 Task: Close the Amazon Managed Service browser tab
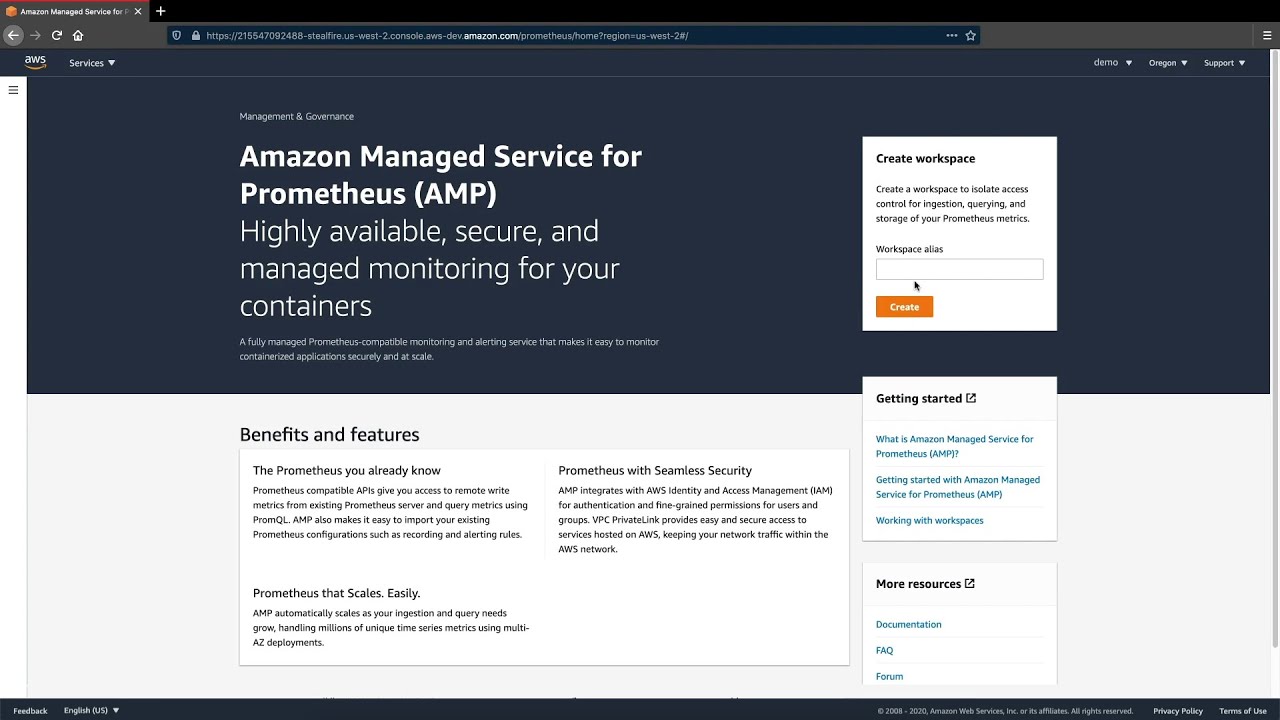point(138,11)
